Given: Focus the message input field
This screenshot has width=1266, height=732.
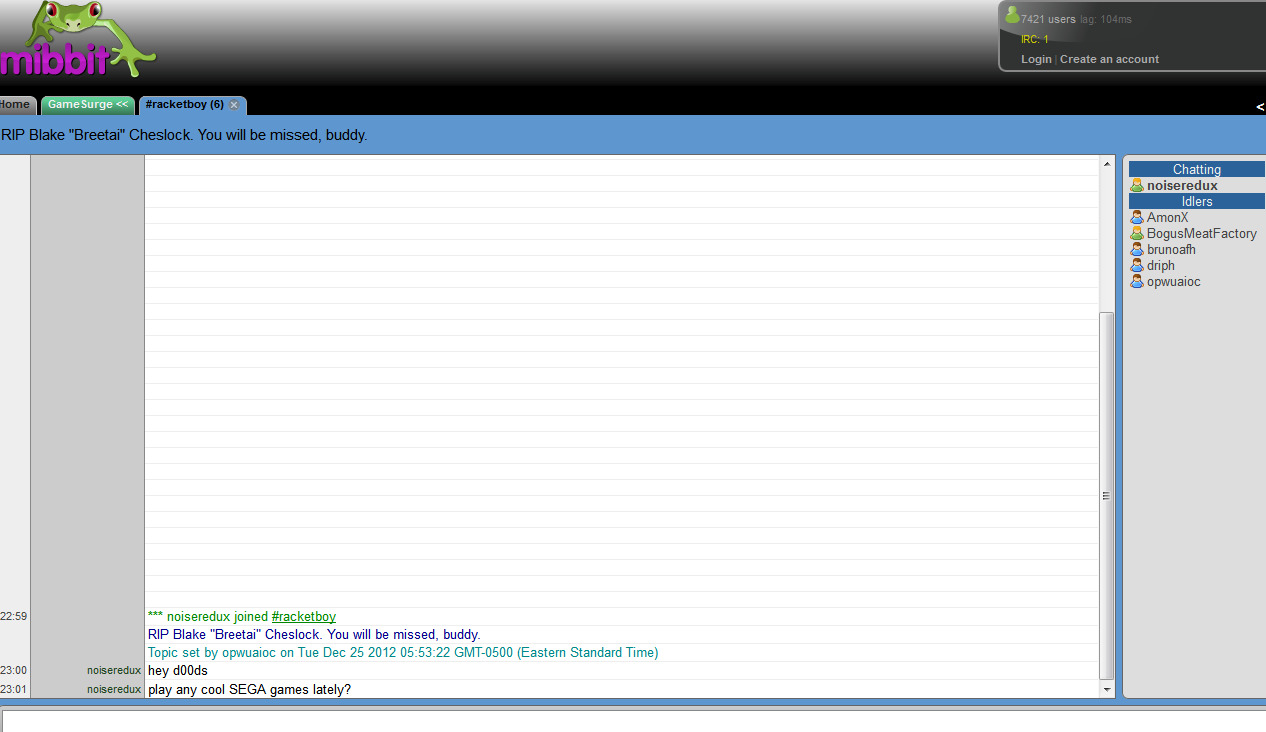Looking at the screenshot, I should [x=634, y=721].
